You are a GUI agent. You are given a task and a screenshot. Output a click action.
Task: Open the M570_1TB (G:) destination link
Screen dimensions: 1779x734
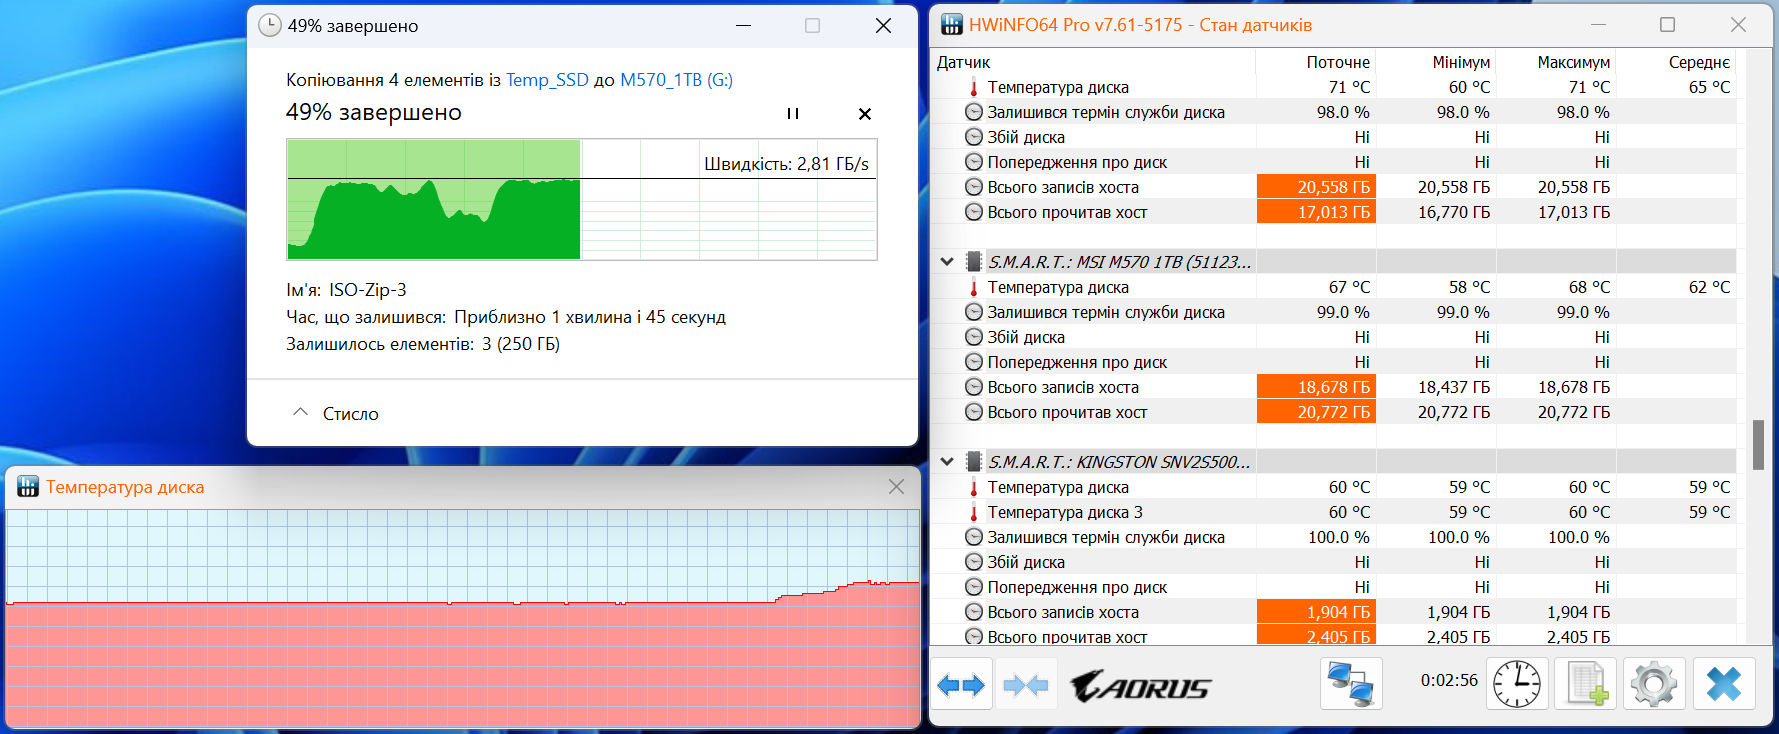[676, 80]
